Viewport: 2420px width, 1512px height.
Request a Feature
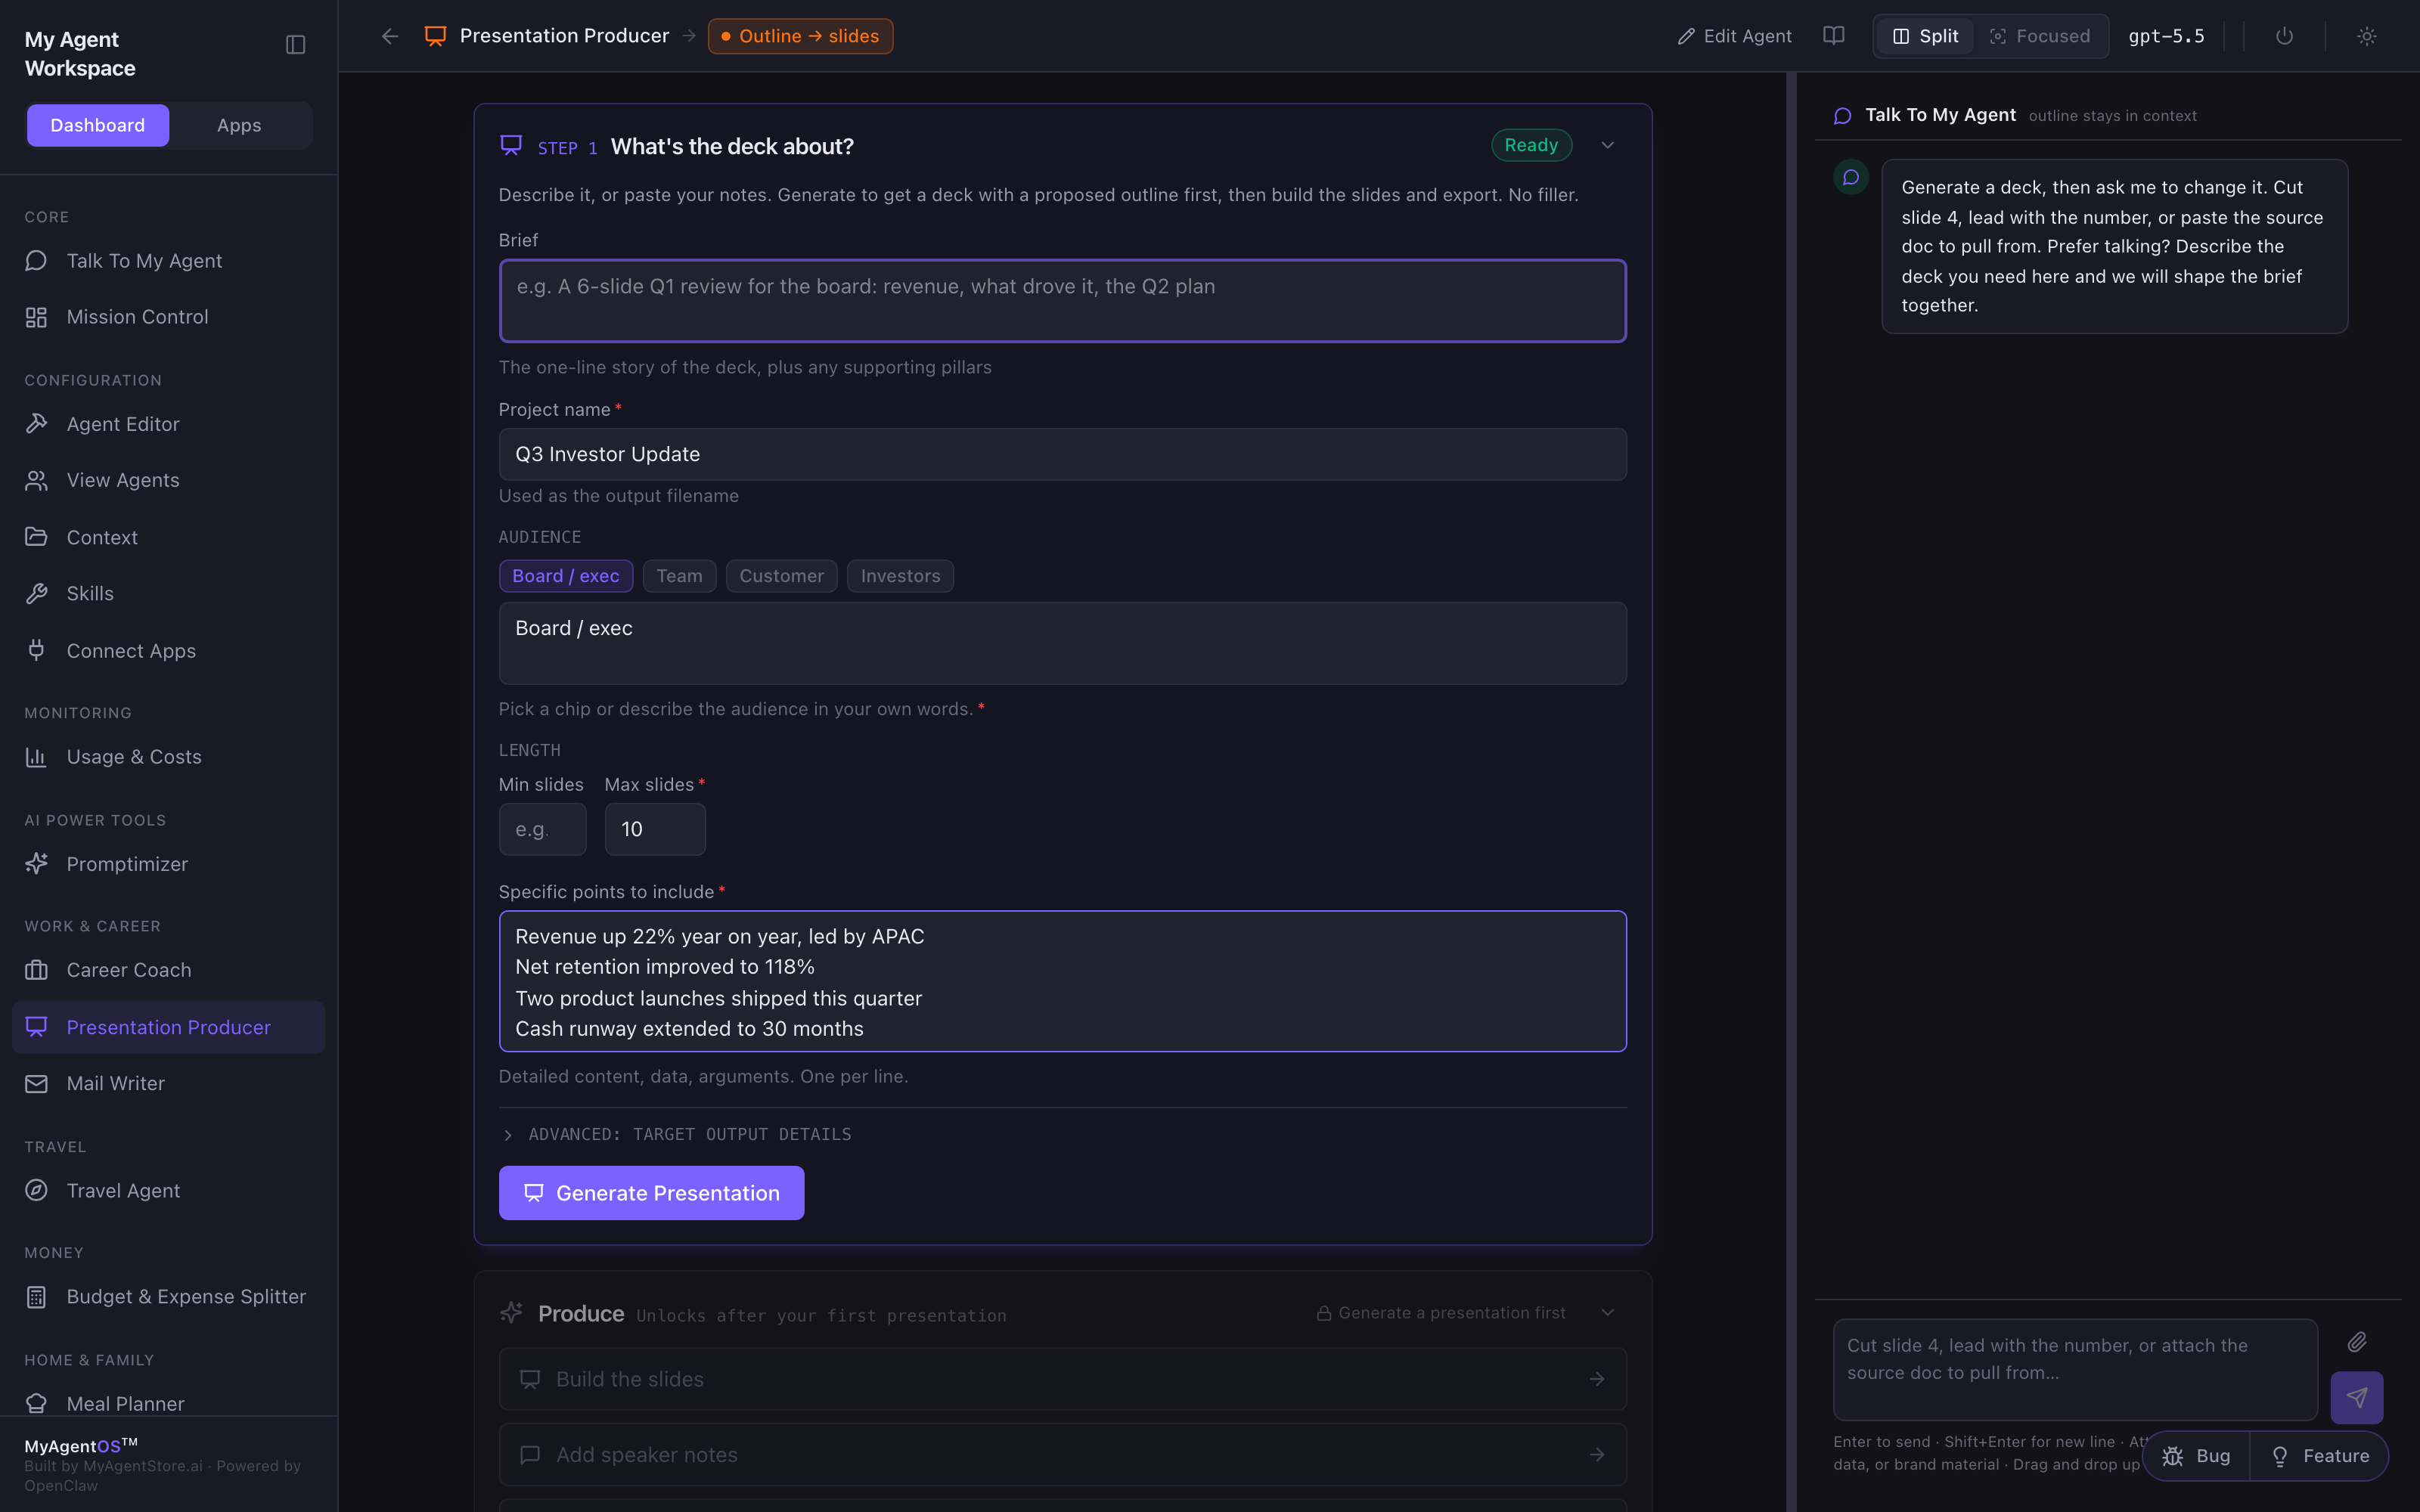click(x=2319, y=1456)
